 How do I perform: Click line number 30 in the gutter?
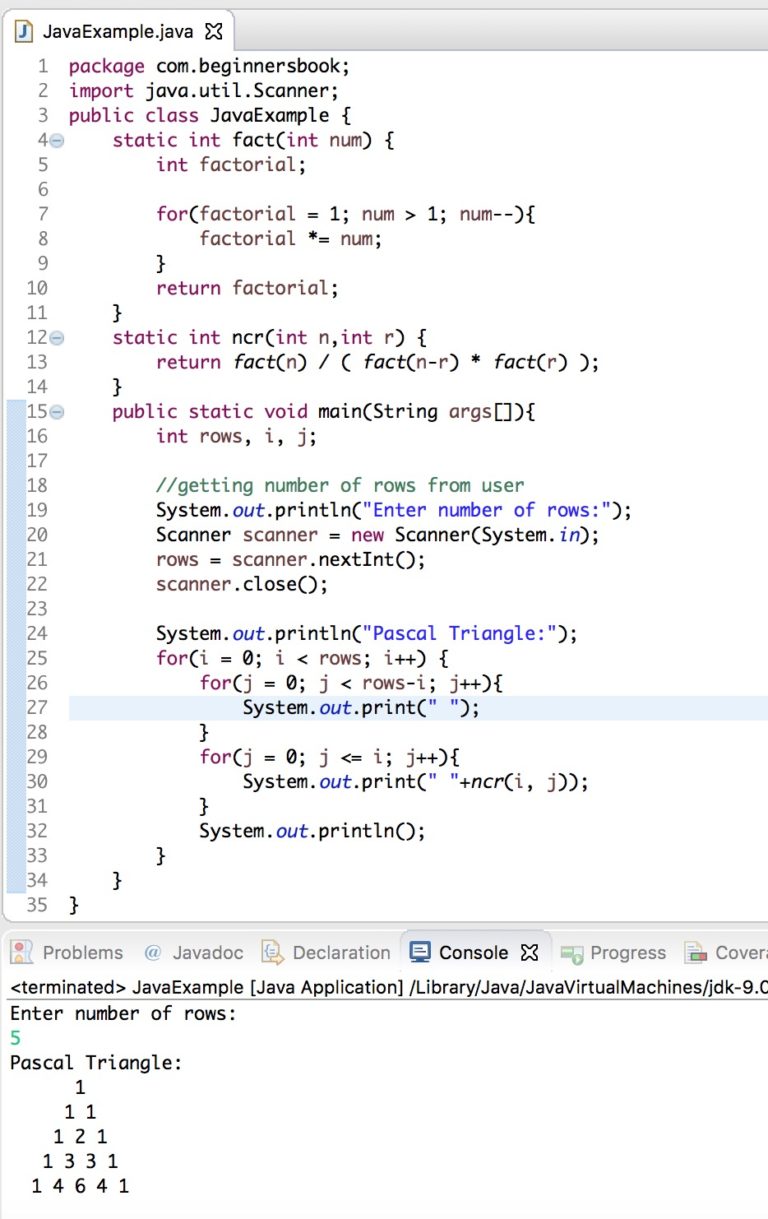tap(37, 782)
